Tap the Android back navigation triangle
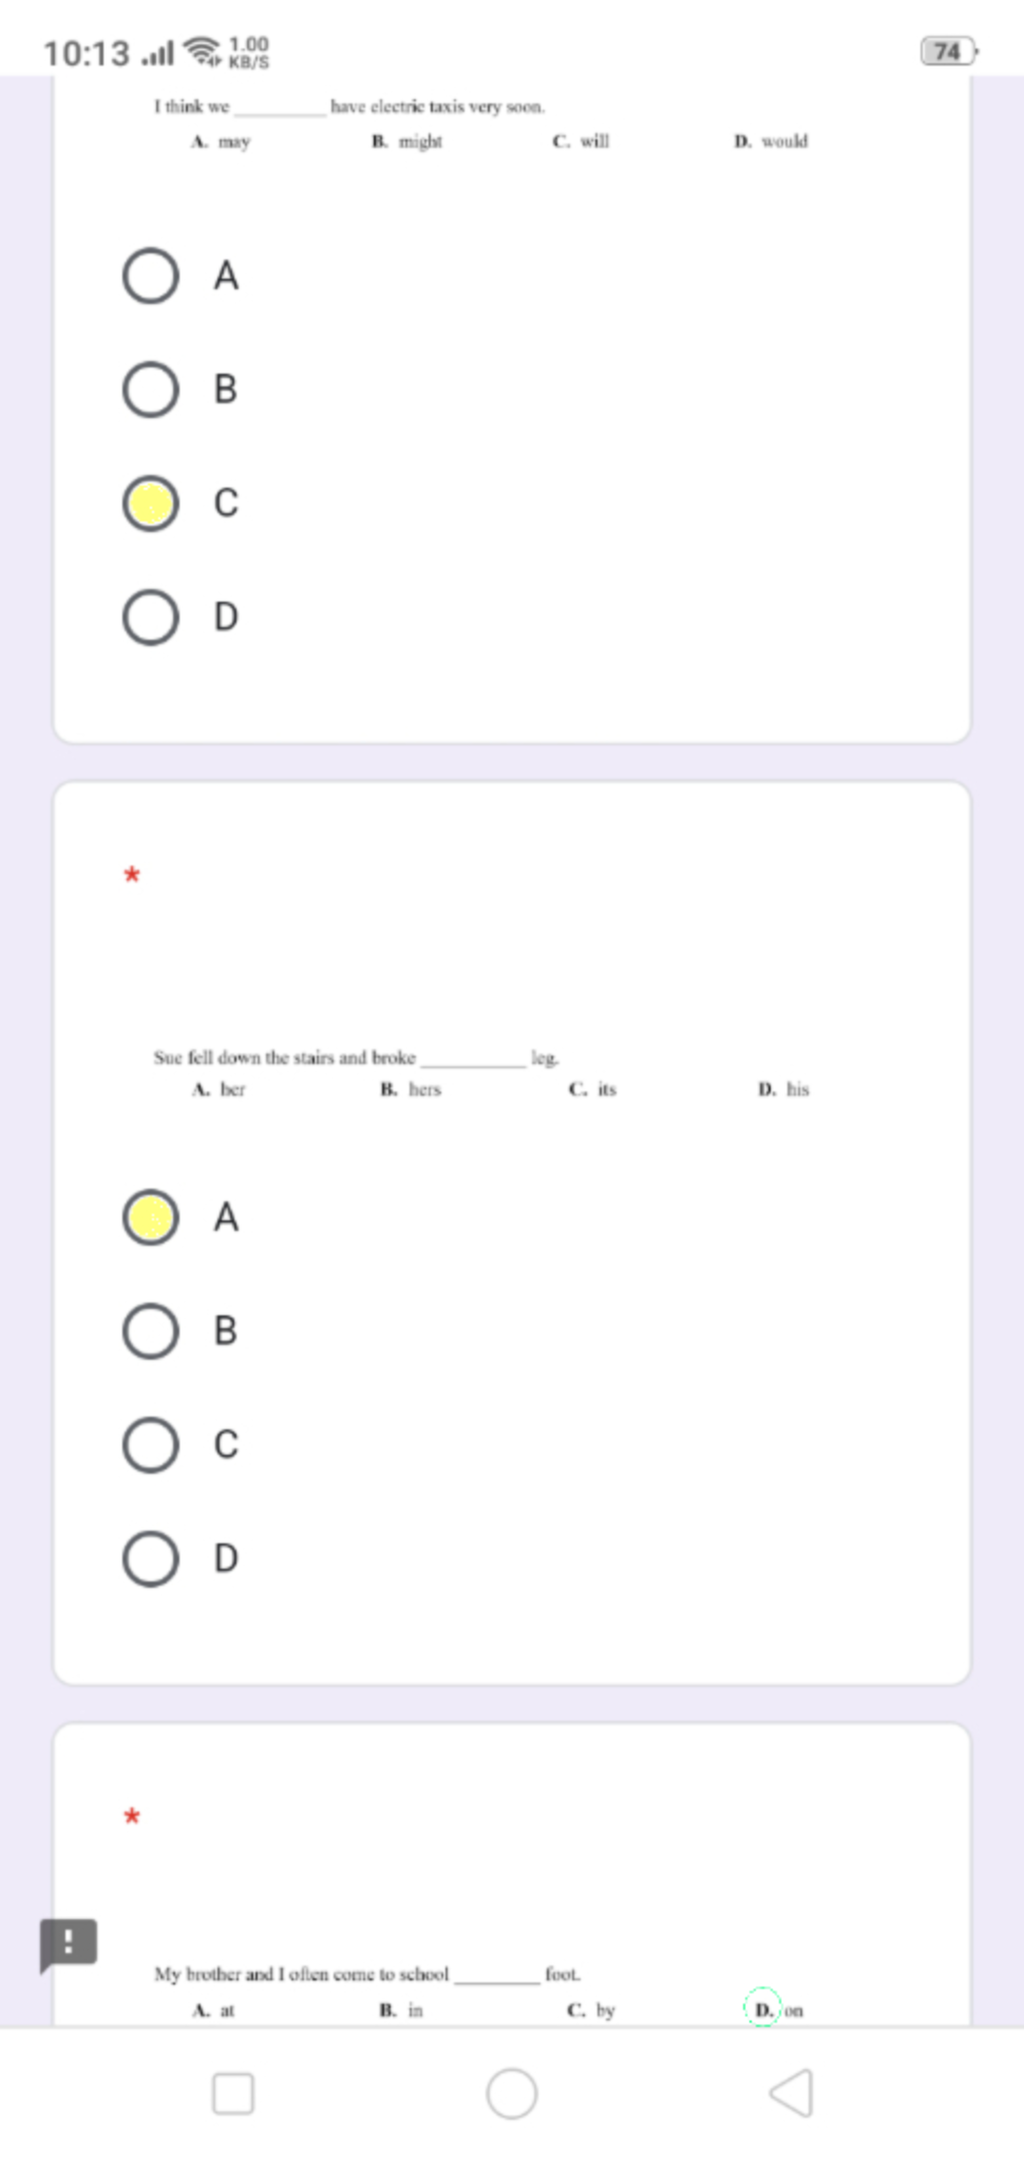The height and width of the screenshot is (2162, 1024). pos(791,2093)
